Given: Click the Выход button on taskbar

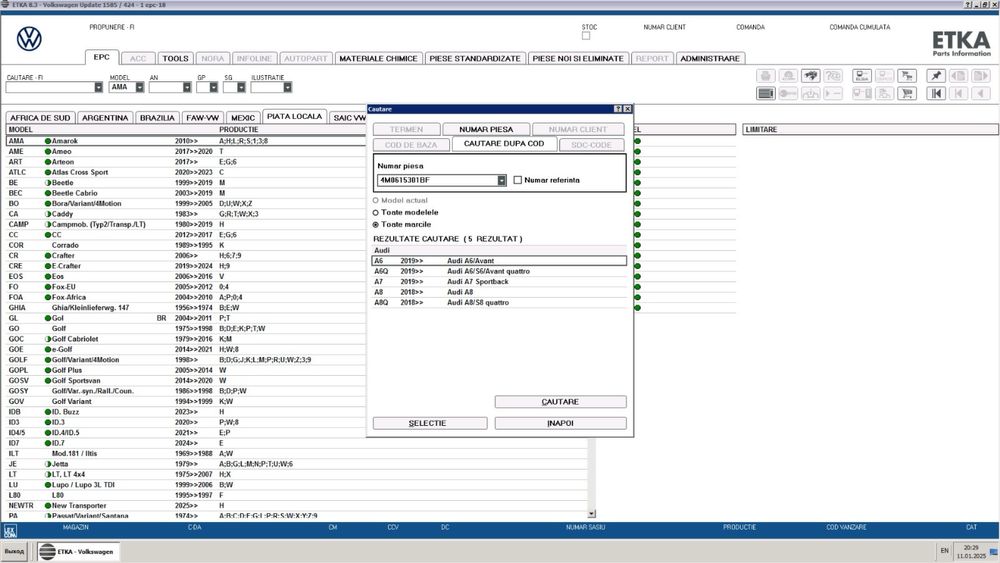Looking at the screenshot, I should [x=14, y=552].
